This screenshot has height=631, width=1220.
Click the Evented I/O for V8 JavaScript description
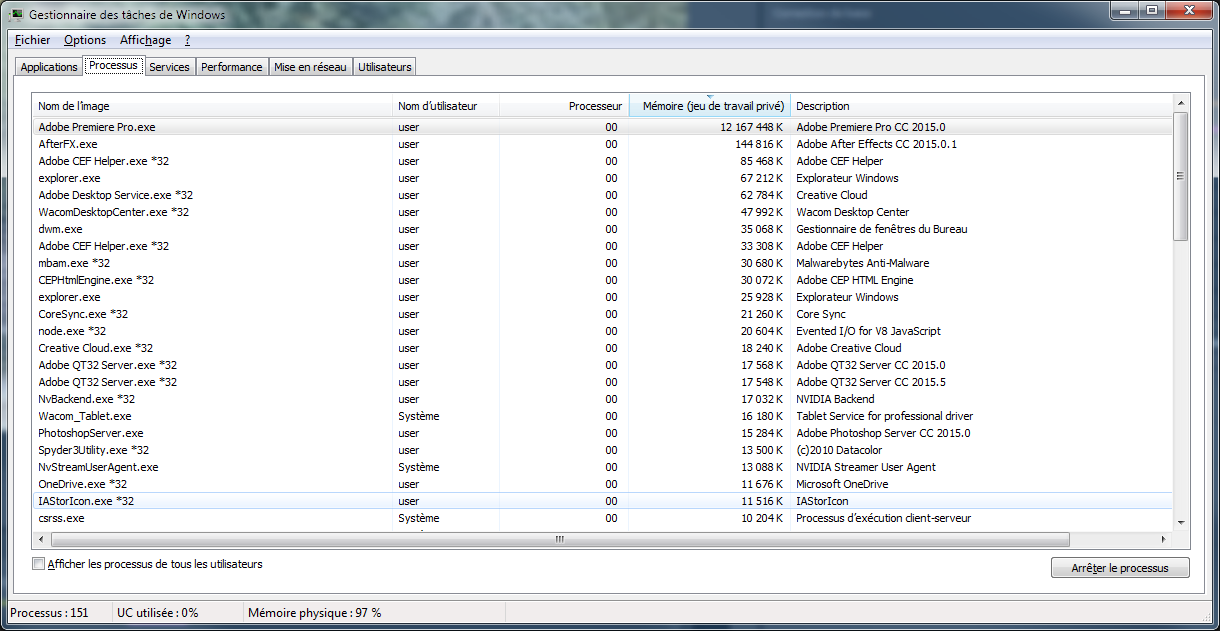click(x=868, y=331)
